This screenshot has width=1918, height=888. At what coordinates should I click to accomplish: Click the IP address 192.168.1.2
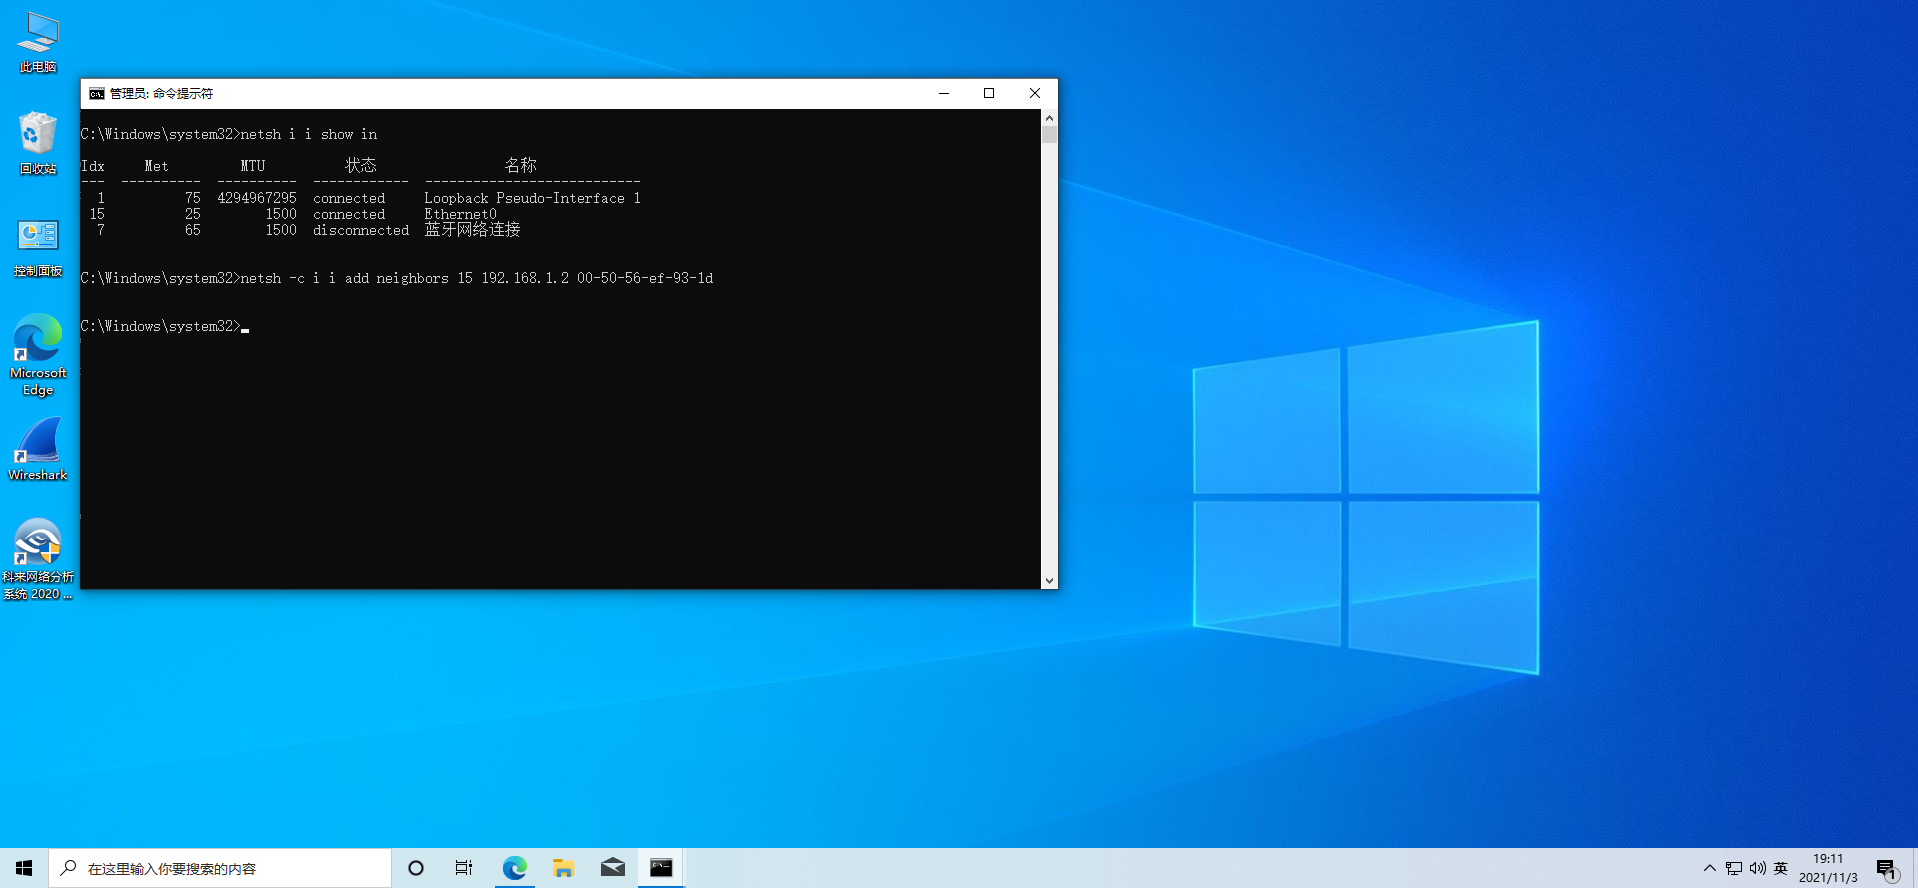pos(525,278)
